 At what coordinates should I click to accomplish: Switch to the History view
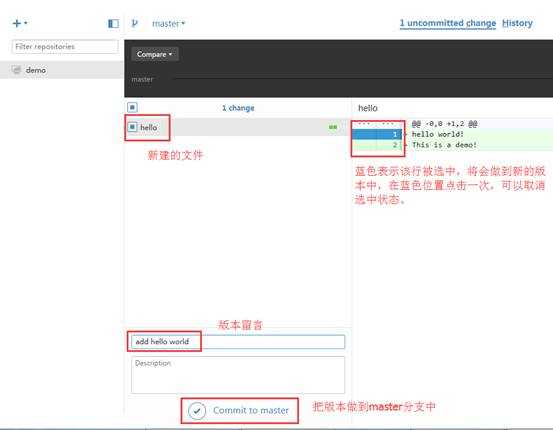point(517,23)
